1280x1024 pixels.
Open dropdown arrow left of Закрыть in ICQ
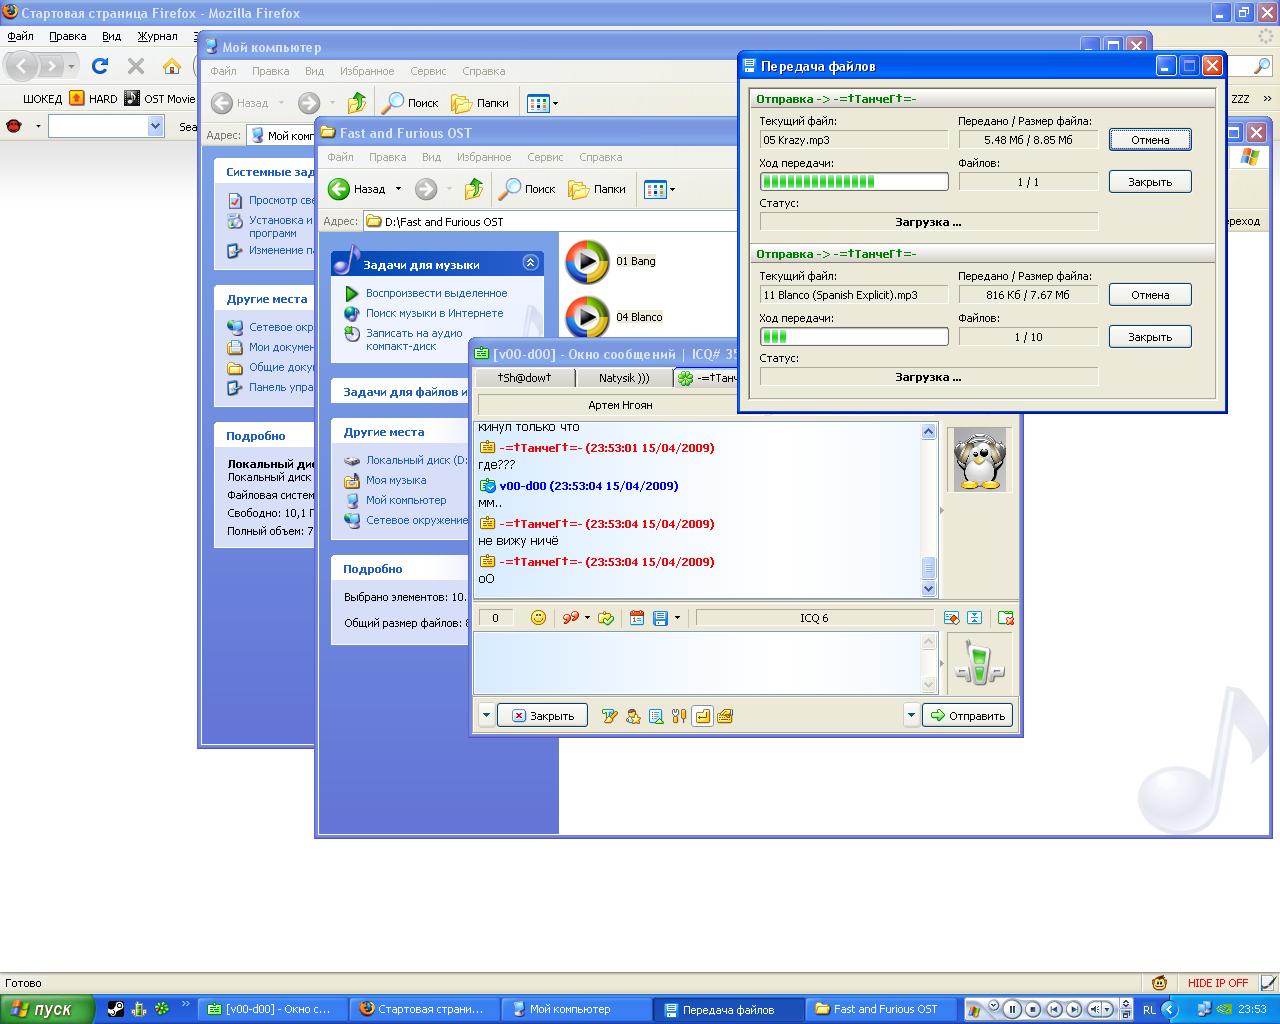pyautogui.click(x=486, y=716)
